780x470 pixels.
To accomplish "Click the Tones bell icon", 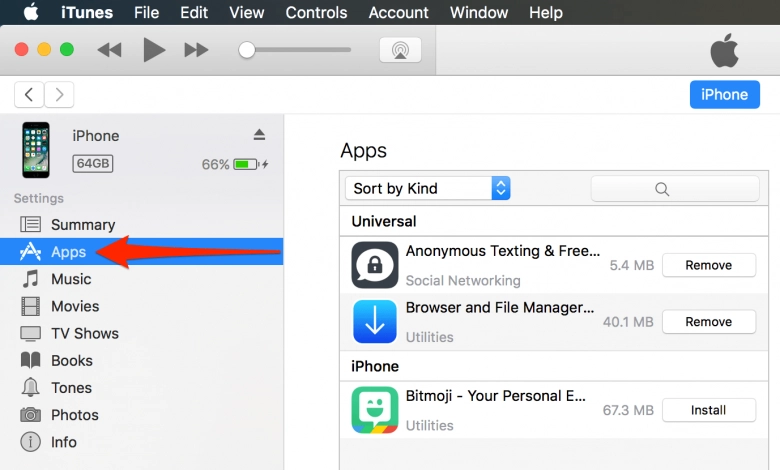I will 30,387.
